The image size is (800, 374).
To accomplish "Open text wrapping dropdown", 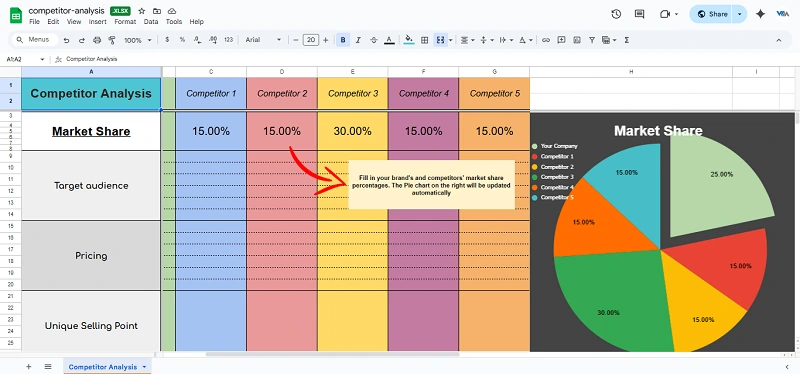I will [x=506, y=40].
